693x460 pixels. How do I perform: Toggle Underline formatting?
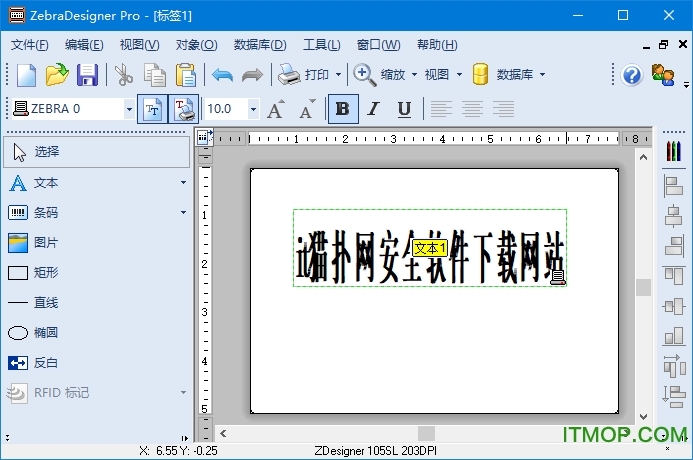click(x=404, y=109)
